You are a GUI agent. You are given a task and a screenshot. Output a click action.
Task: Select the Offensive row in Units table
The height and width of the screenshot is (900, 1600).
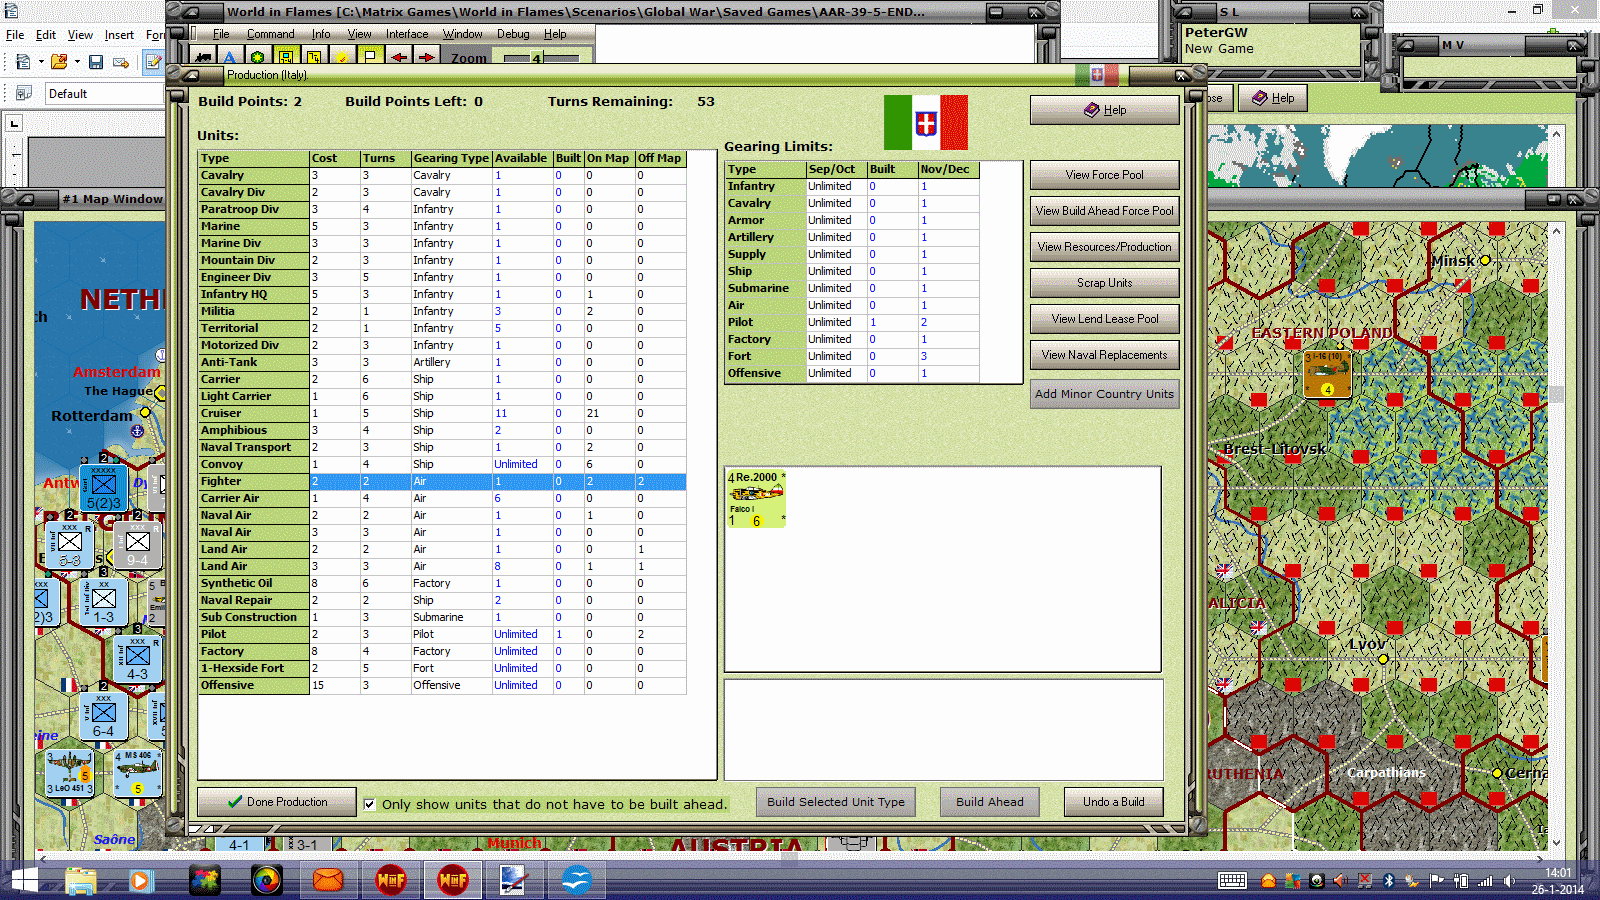point(442,685)
